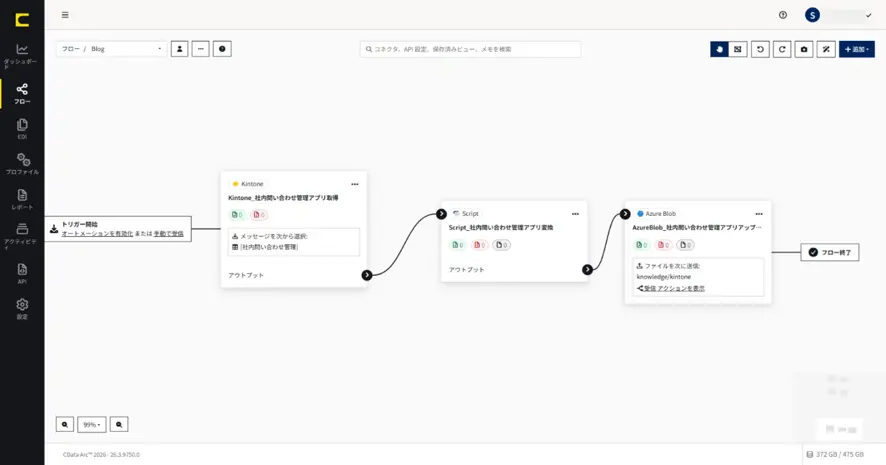Focus the connector search field
This screenshot has width=886, height=465.
pyautogui.click(x=470, y=49)
